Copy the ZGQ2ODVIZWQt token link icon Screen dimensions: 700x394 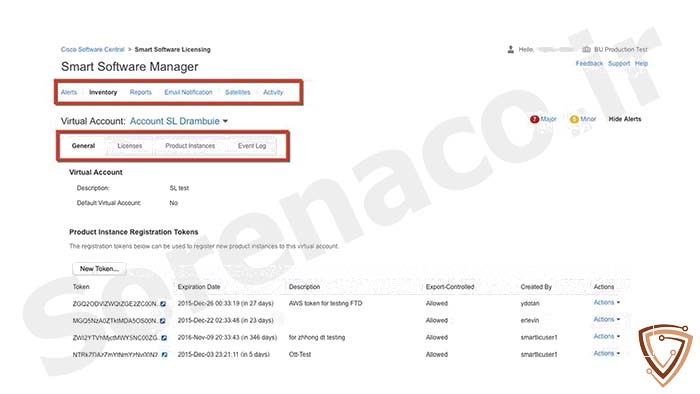pos(163,304)
